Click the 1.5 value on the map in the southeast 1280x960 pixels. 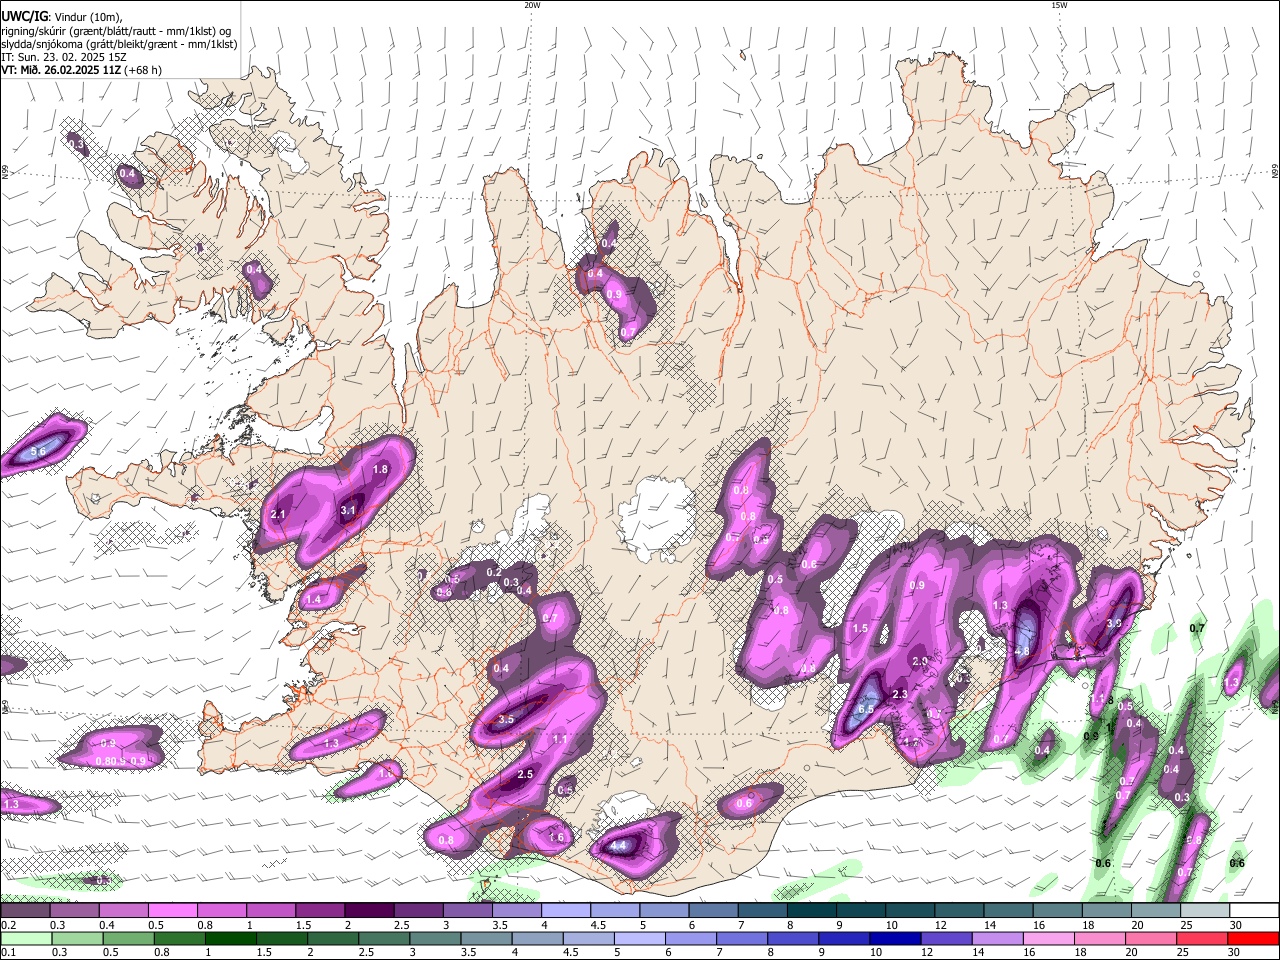coord(860,628)
